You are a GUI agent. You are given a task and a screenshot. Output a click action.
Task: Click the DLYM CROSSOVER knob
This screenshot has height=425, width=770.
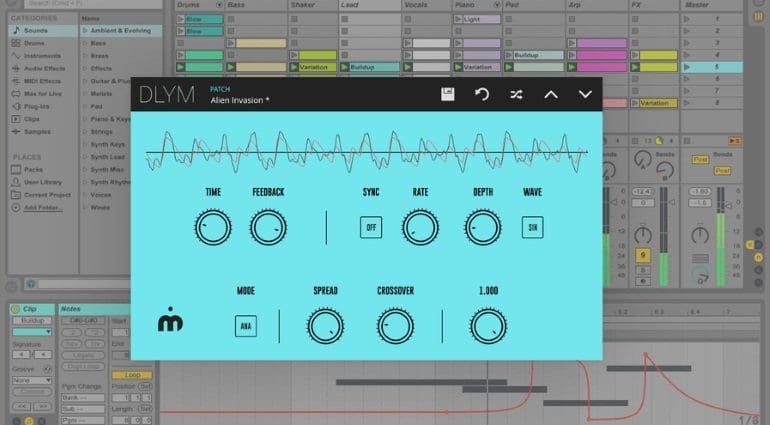395,326
